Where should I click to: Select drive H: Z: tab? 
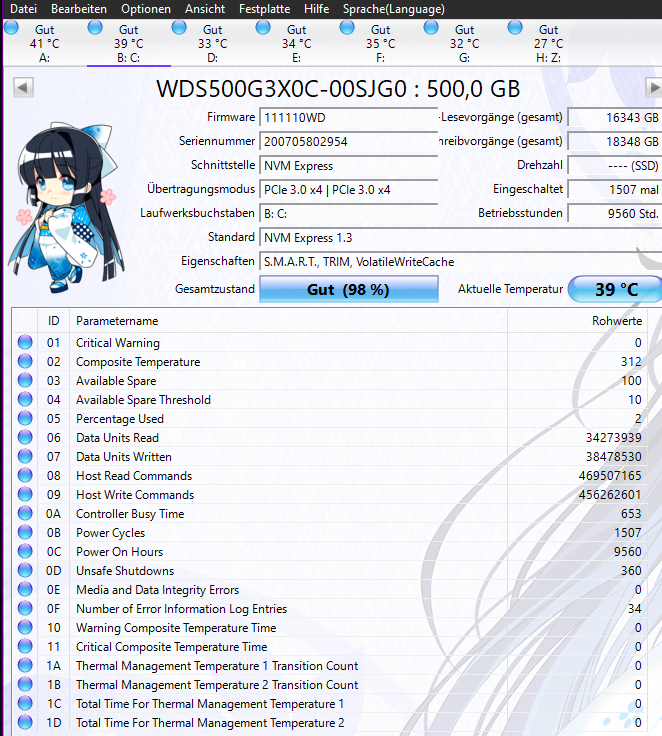pos(548,43)
